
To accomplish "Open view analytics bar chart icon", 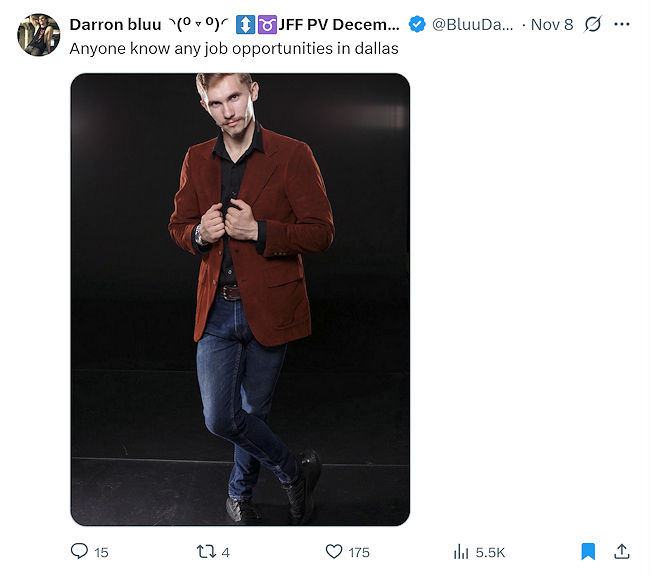I will point(462,551).
